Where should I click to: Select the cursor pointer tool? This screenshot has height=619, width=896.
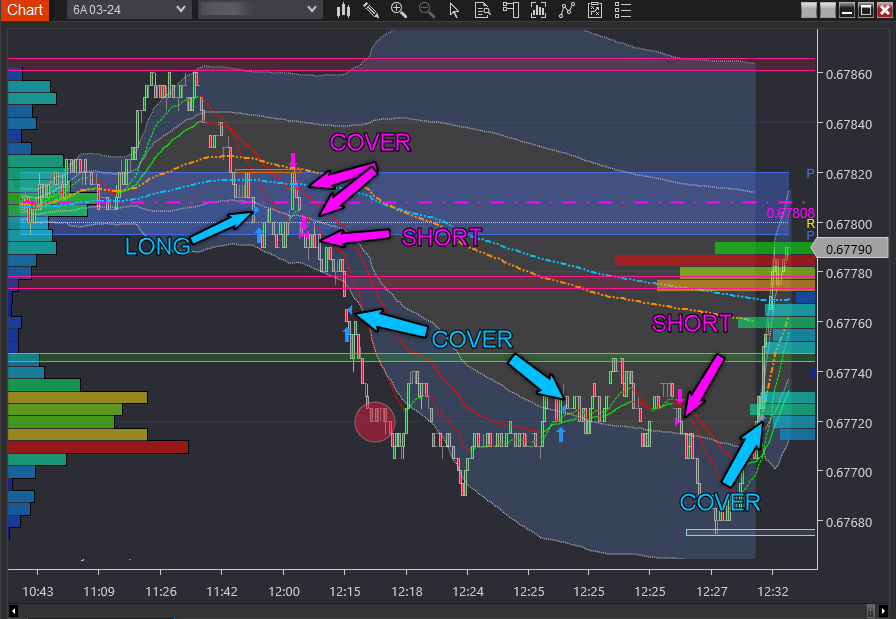click(x=454, y=10)
